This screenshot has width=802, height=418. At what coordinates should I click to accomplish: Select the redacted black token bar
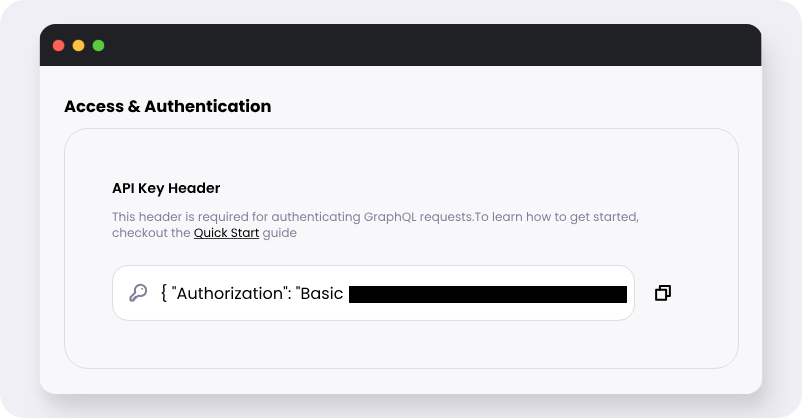coord(488,294)
